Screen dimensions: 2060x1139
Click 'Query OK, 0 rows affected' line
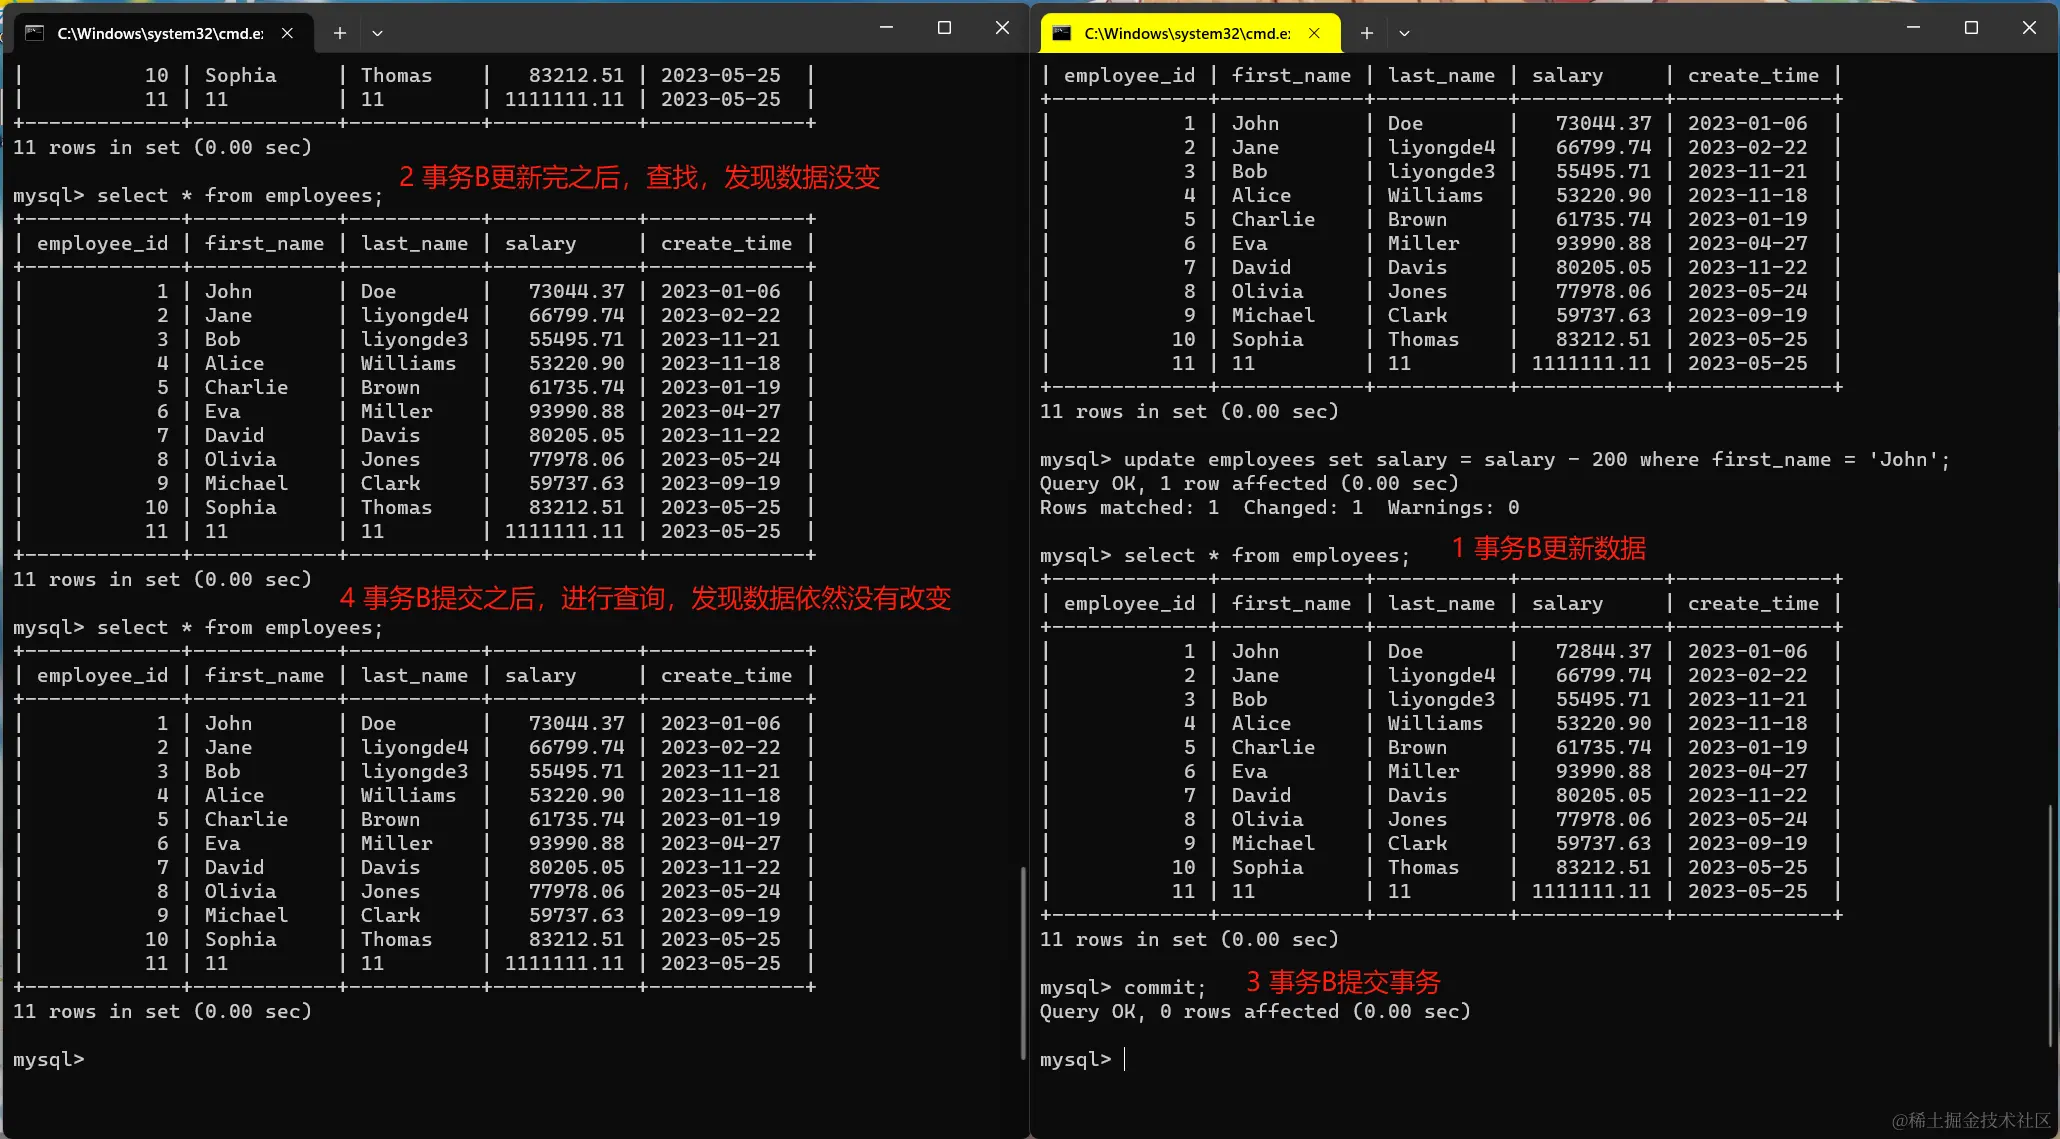[1255, 1011]
